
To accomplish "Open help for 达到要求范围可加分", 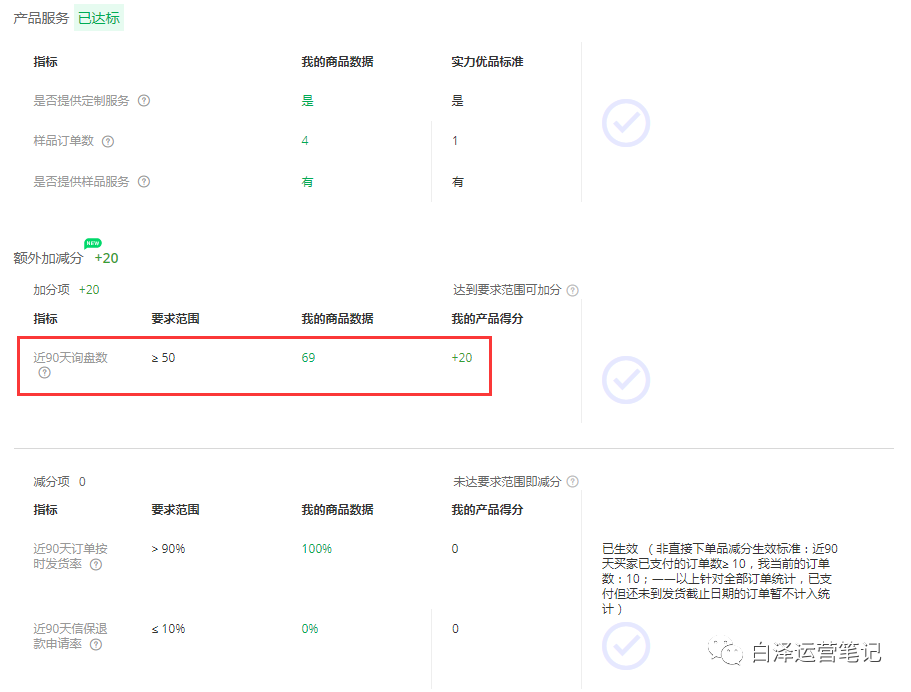I will click(x=572, y=289).
